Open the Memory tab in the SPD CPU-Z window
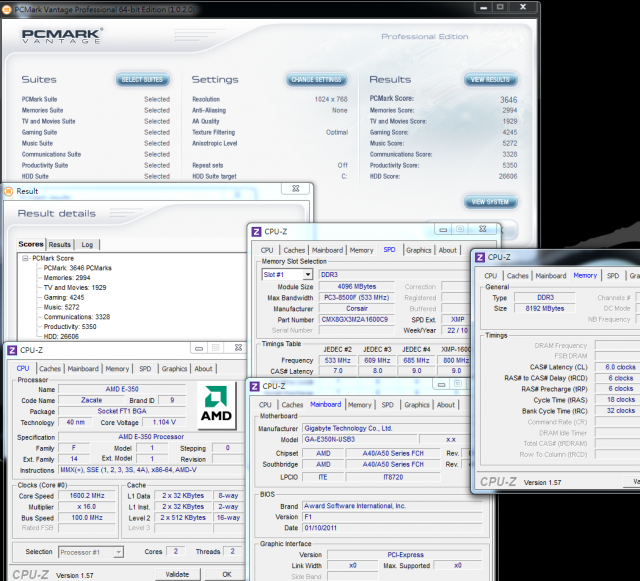 [361, 250]
